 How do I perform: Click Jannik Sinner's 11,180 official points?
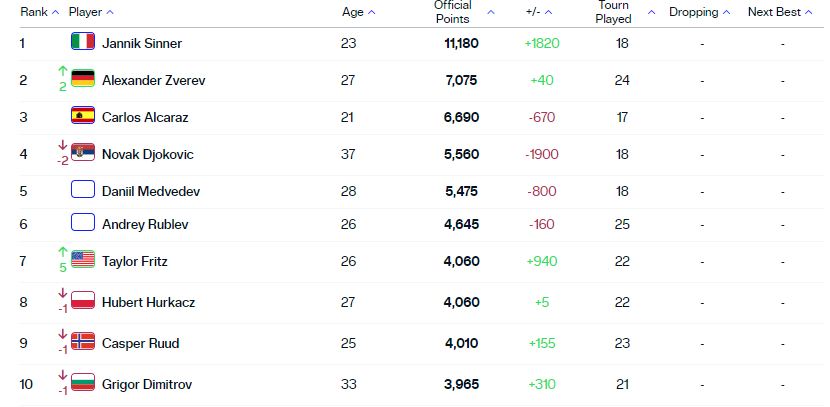click(461, 43)
